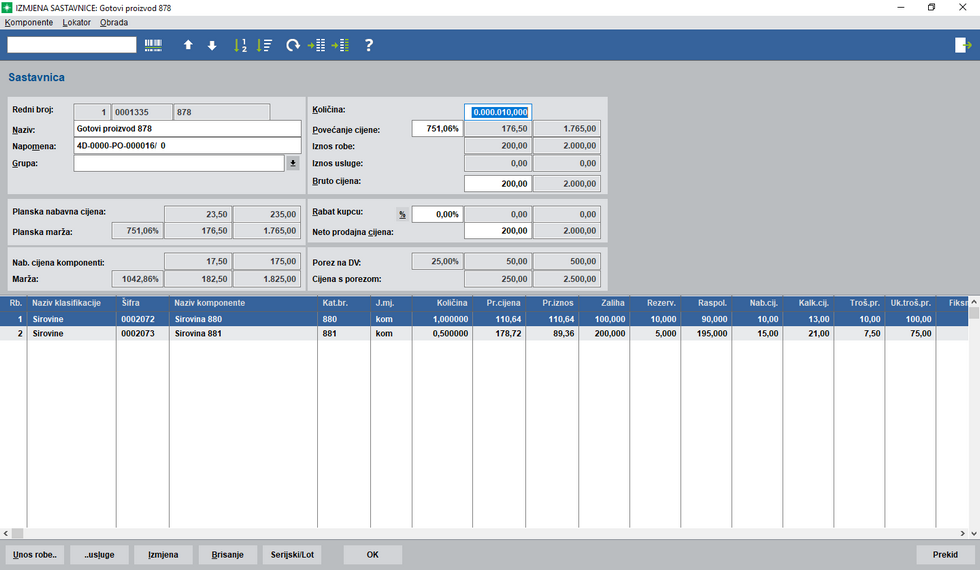This screenshot has width=980, height=570.
Task: Move item down with the down arrow icon
Action: 212,45
